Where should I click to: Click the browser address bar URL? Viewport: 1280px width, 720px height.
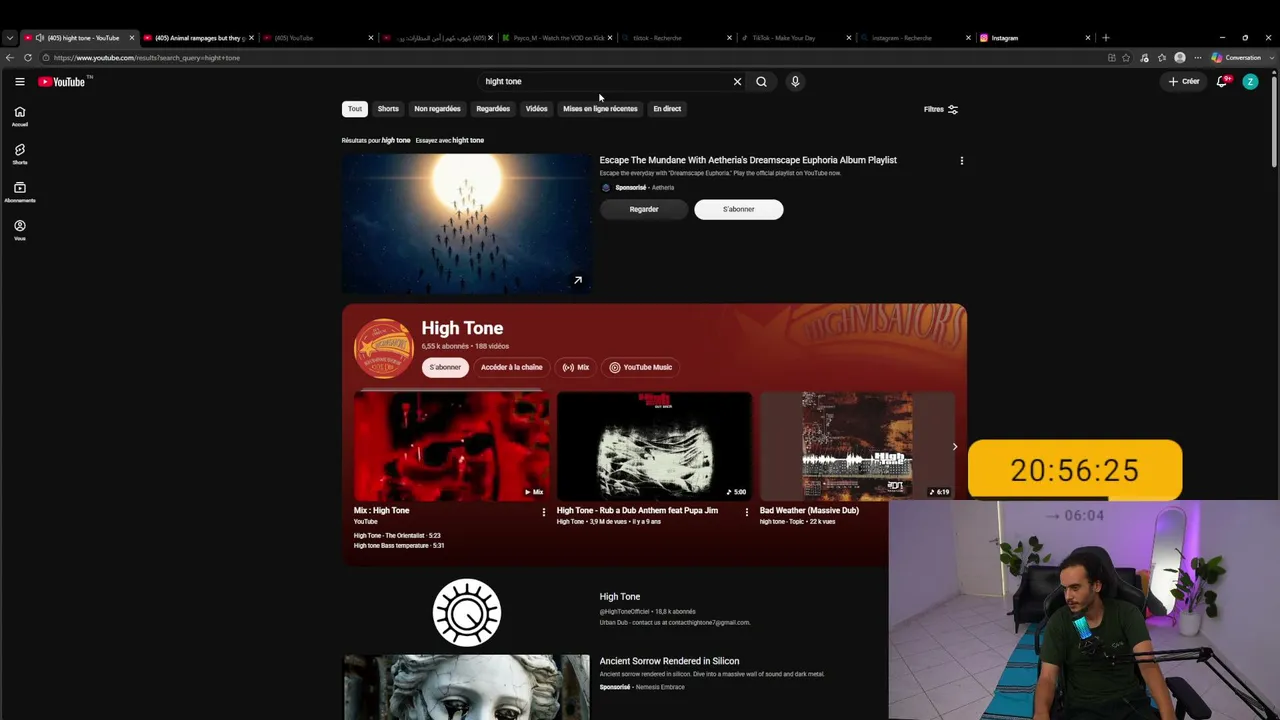tap(147, 58)
